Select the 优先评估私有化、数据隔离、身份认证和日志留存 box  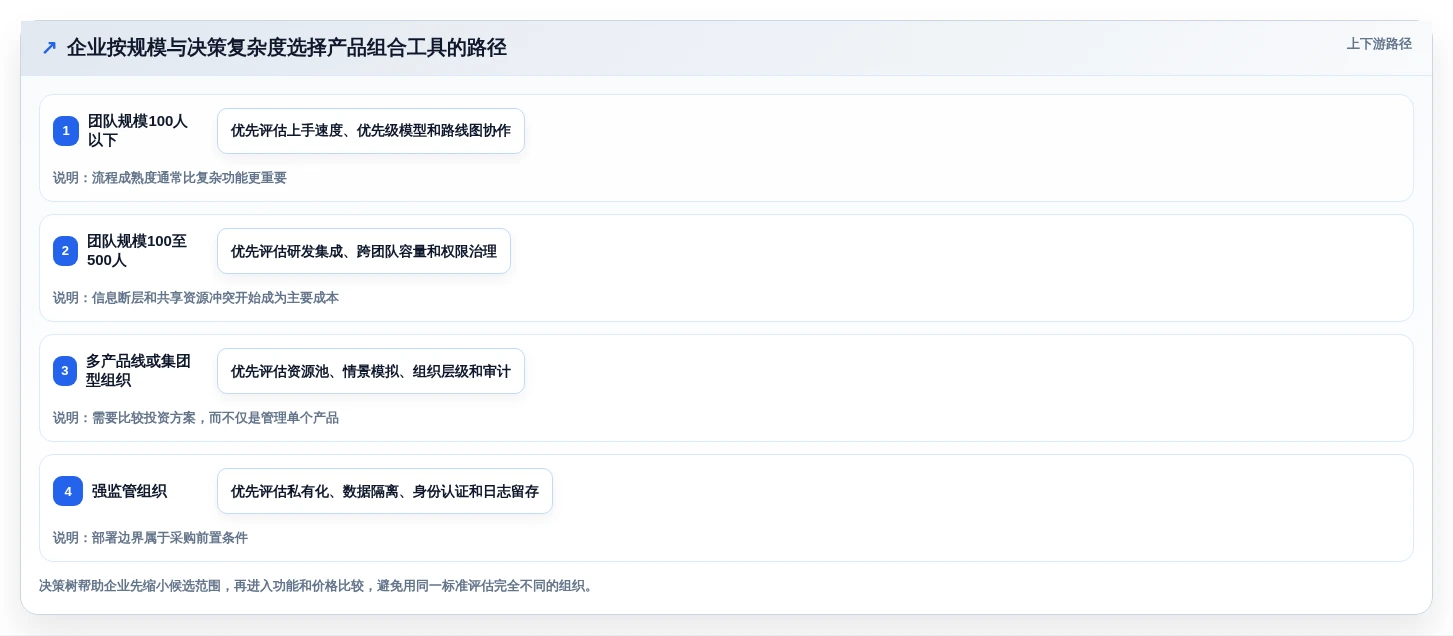[x=385, y=491]
